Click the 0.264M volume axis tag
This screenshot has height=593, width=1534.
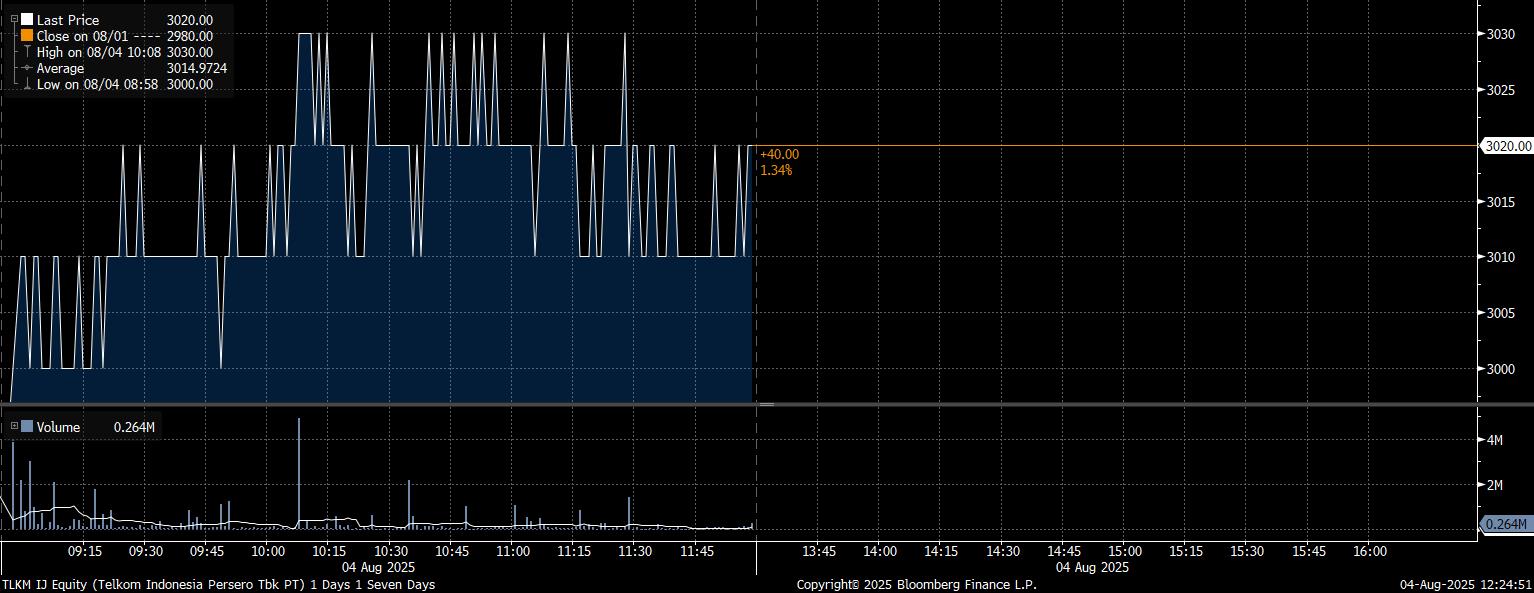click(1506, 524)
